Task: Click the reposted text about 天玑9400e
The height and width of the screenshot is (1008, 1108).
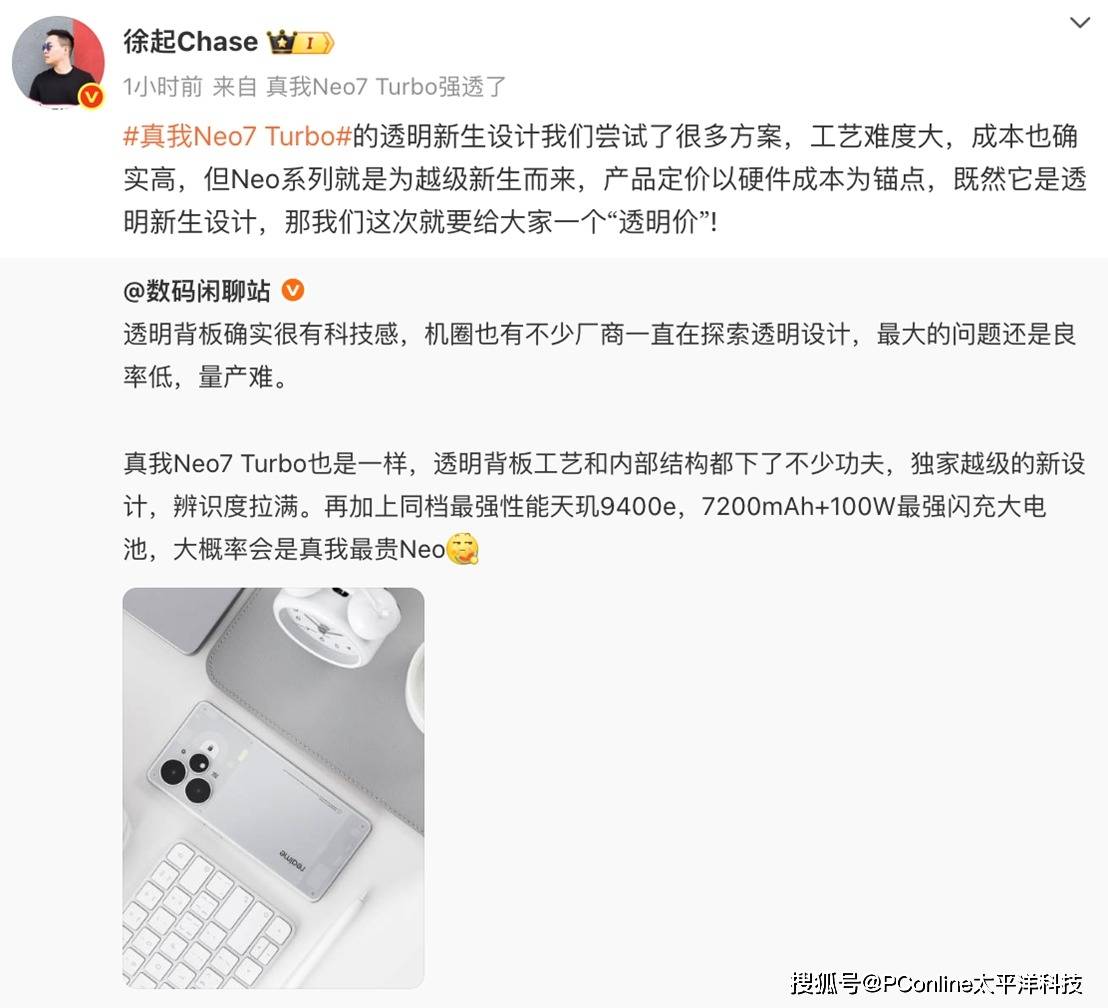Action: pyautogui.click(x=604, y=506)
